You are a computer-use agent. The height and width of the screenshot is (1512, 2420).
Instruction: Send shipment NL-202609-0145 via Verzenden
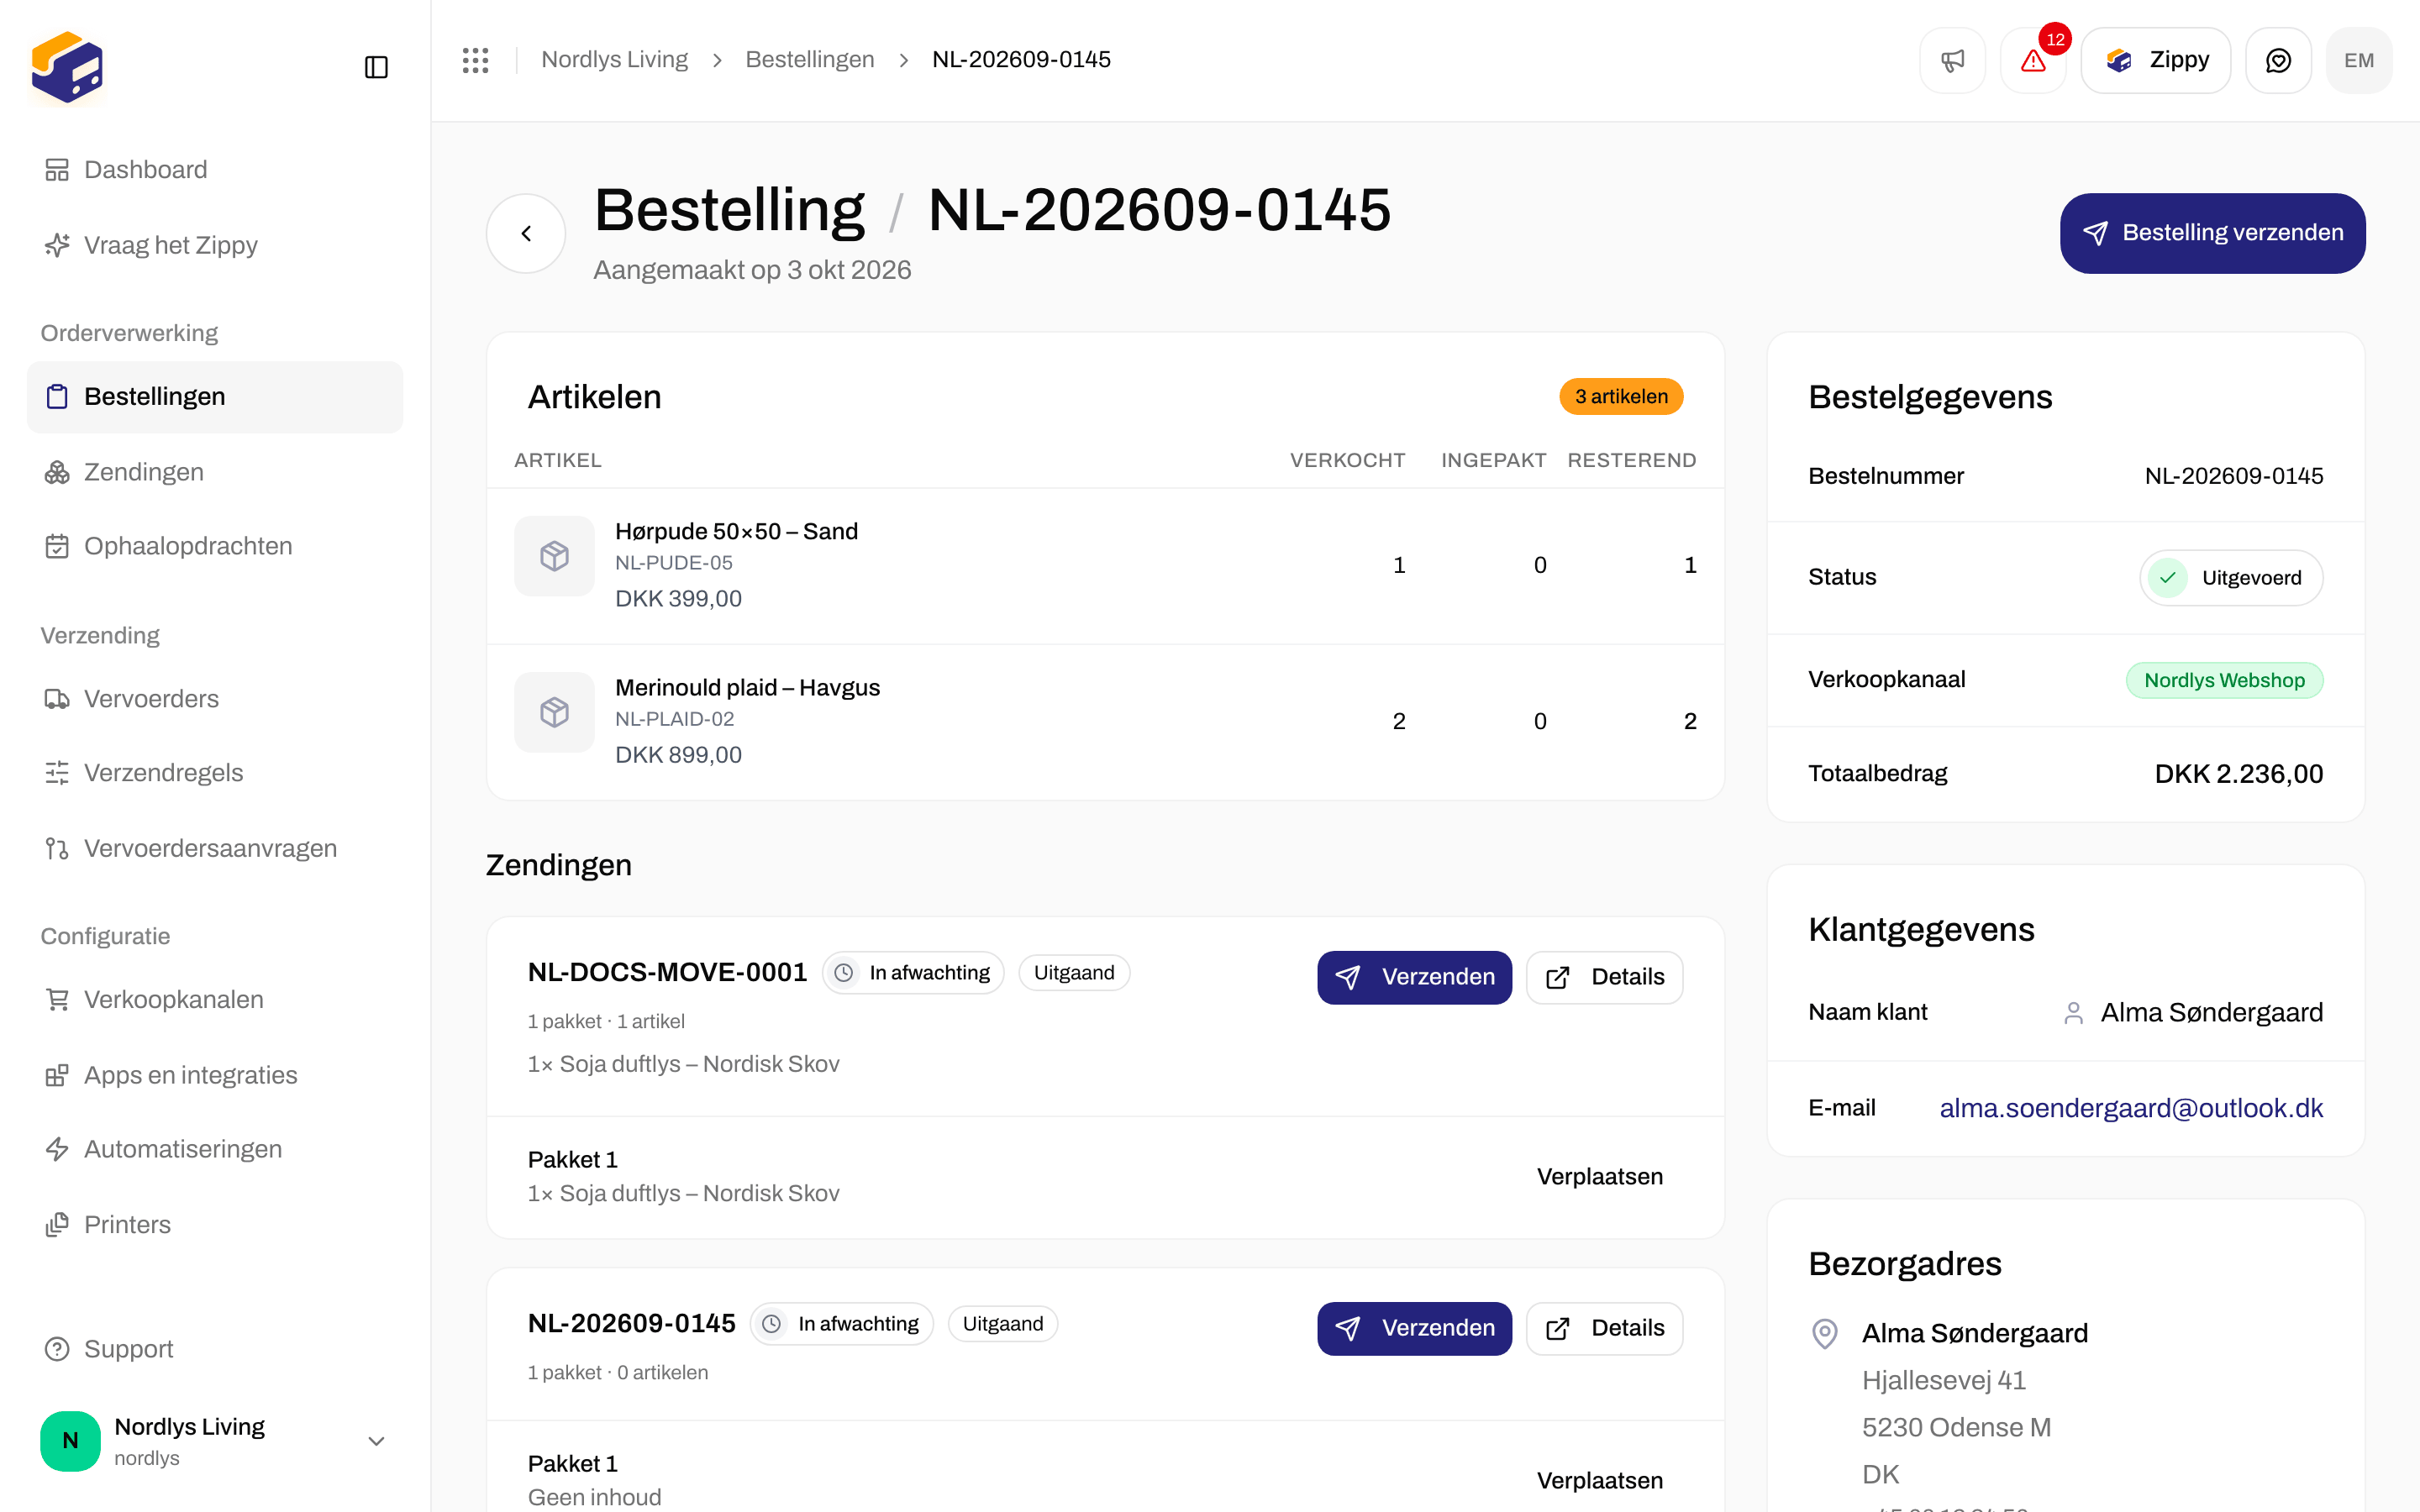point(1414,1328)
